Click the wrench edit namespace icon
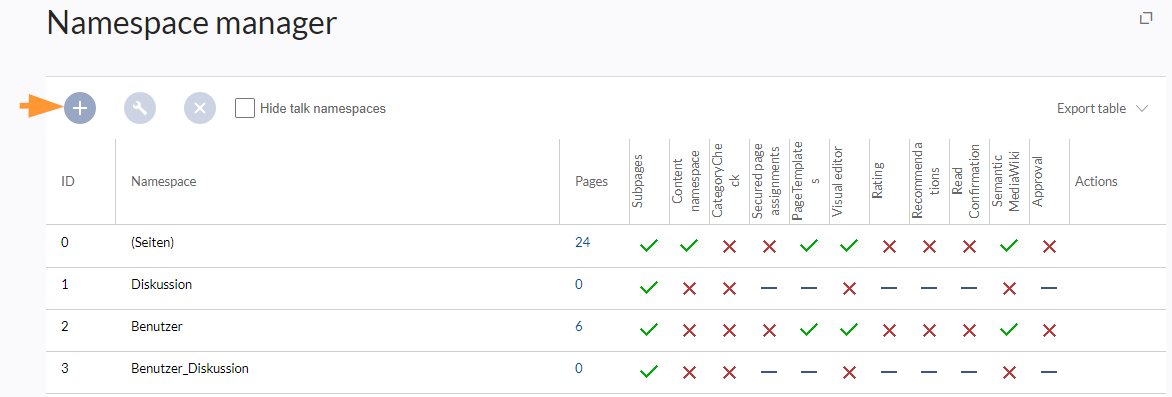Screen dimensions: 1172x397 [x=140, y=108]
